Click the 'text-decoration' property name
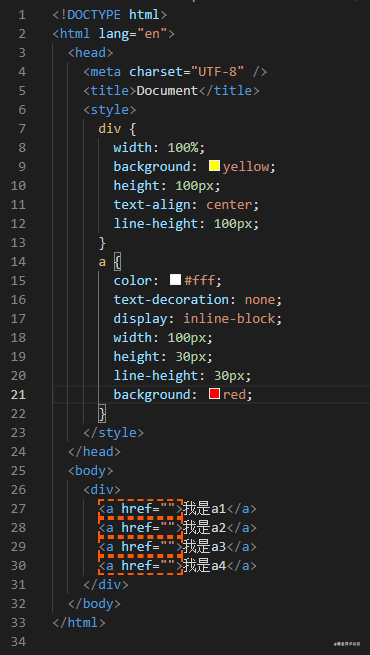The height and width of the screenshot is (655, 370). coord(171,300)
